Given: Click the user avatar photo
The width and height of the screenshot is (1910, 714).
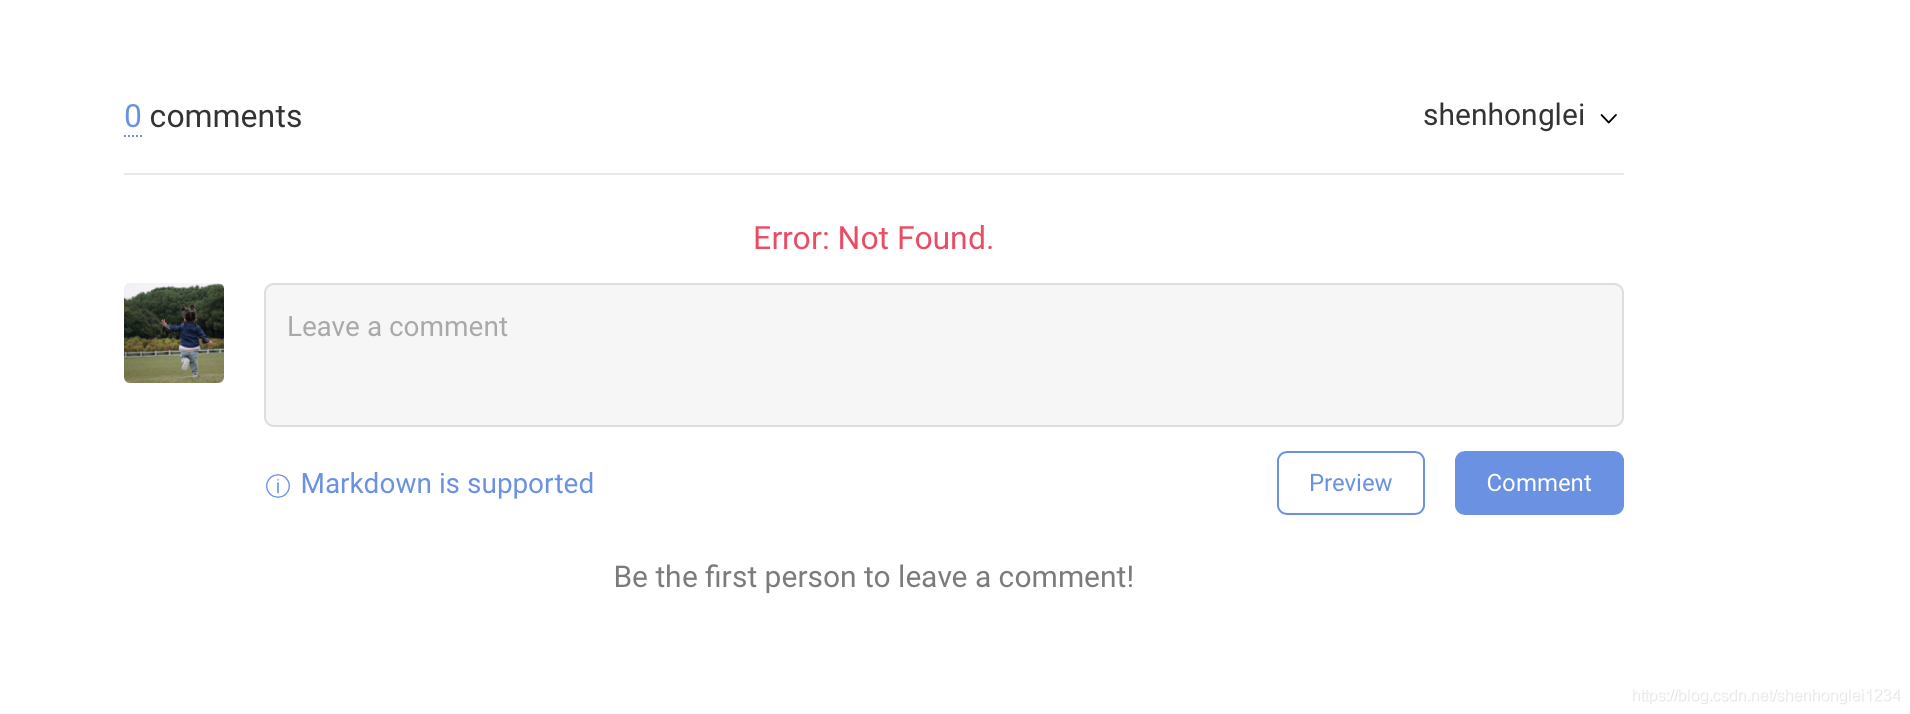Looking at the screenshot, I should coord(174,333).
